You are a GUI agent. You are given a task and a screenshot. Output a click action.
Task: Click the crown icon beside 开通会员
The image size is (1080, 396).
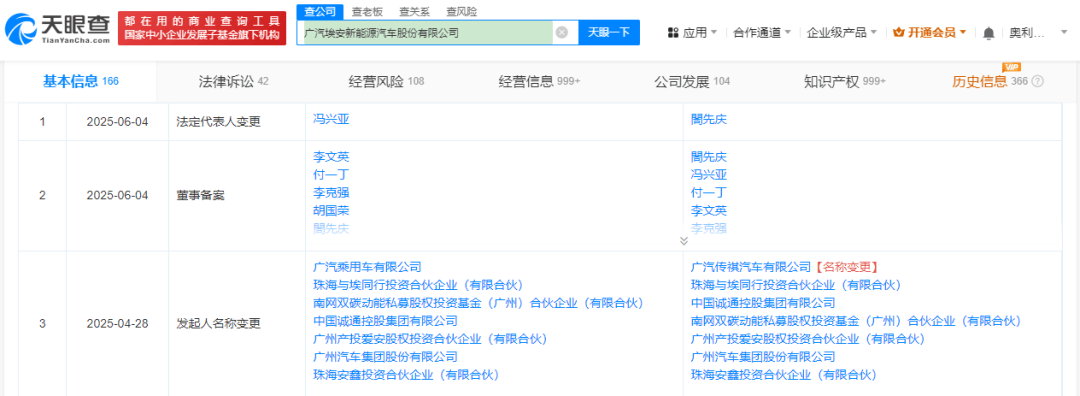tap(898, 32)
